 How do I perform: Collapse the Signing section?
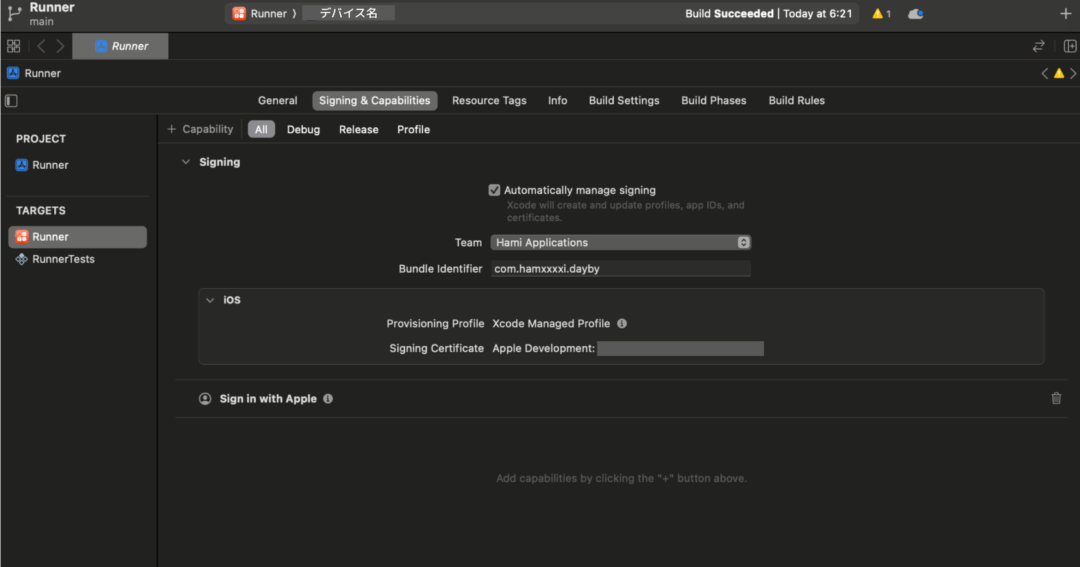[x=186, y=163]
